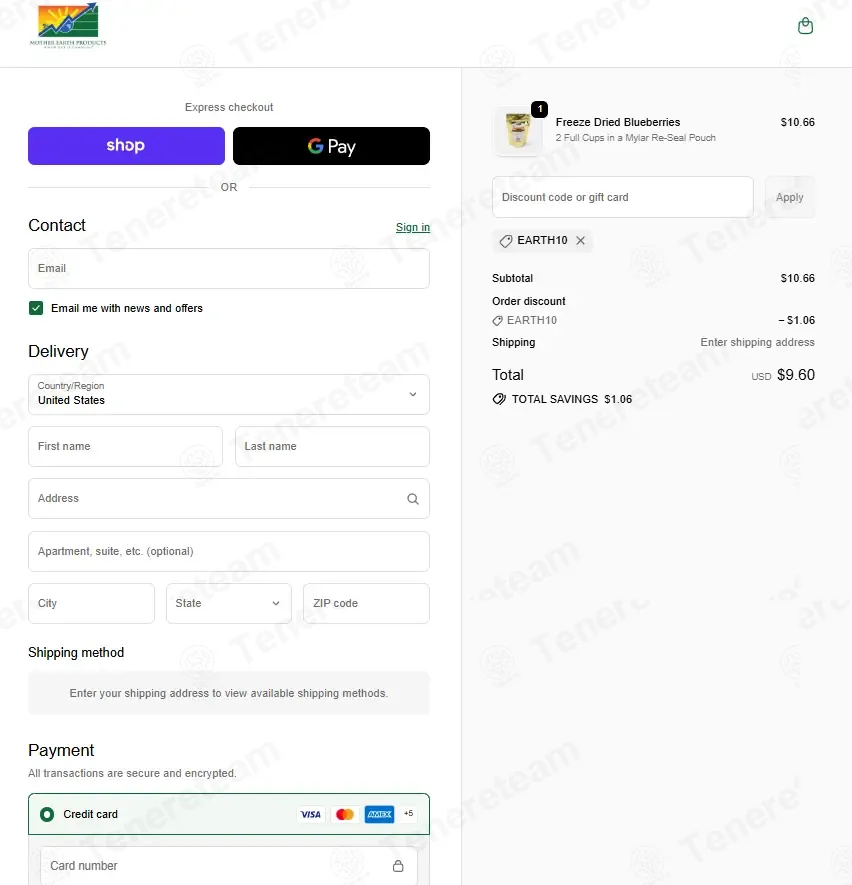Pay with Shop Pay express button

[x=126, y=146]
